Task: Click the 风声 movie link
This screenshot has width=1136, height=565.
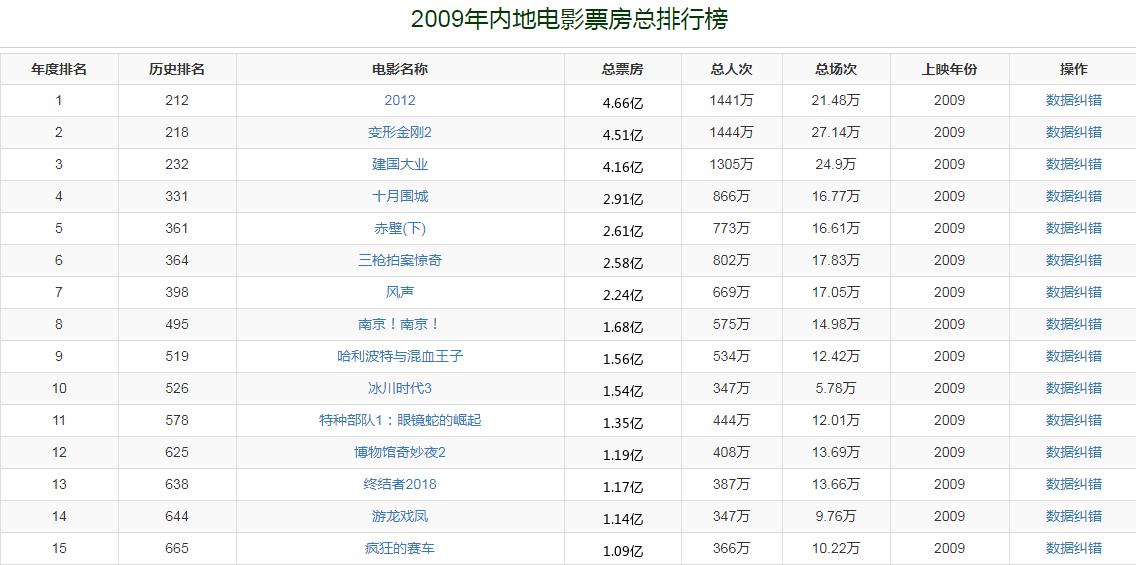Action: pos(399,292)
